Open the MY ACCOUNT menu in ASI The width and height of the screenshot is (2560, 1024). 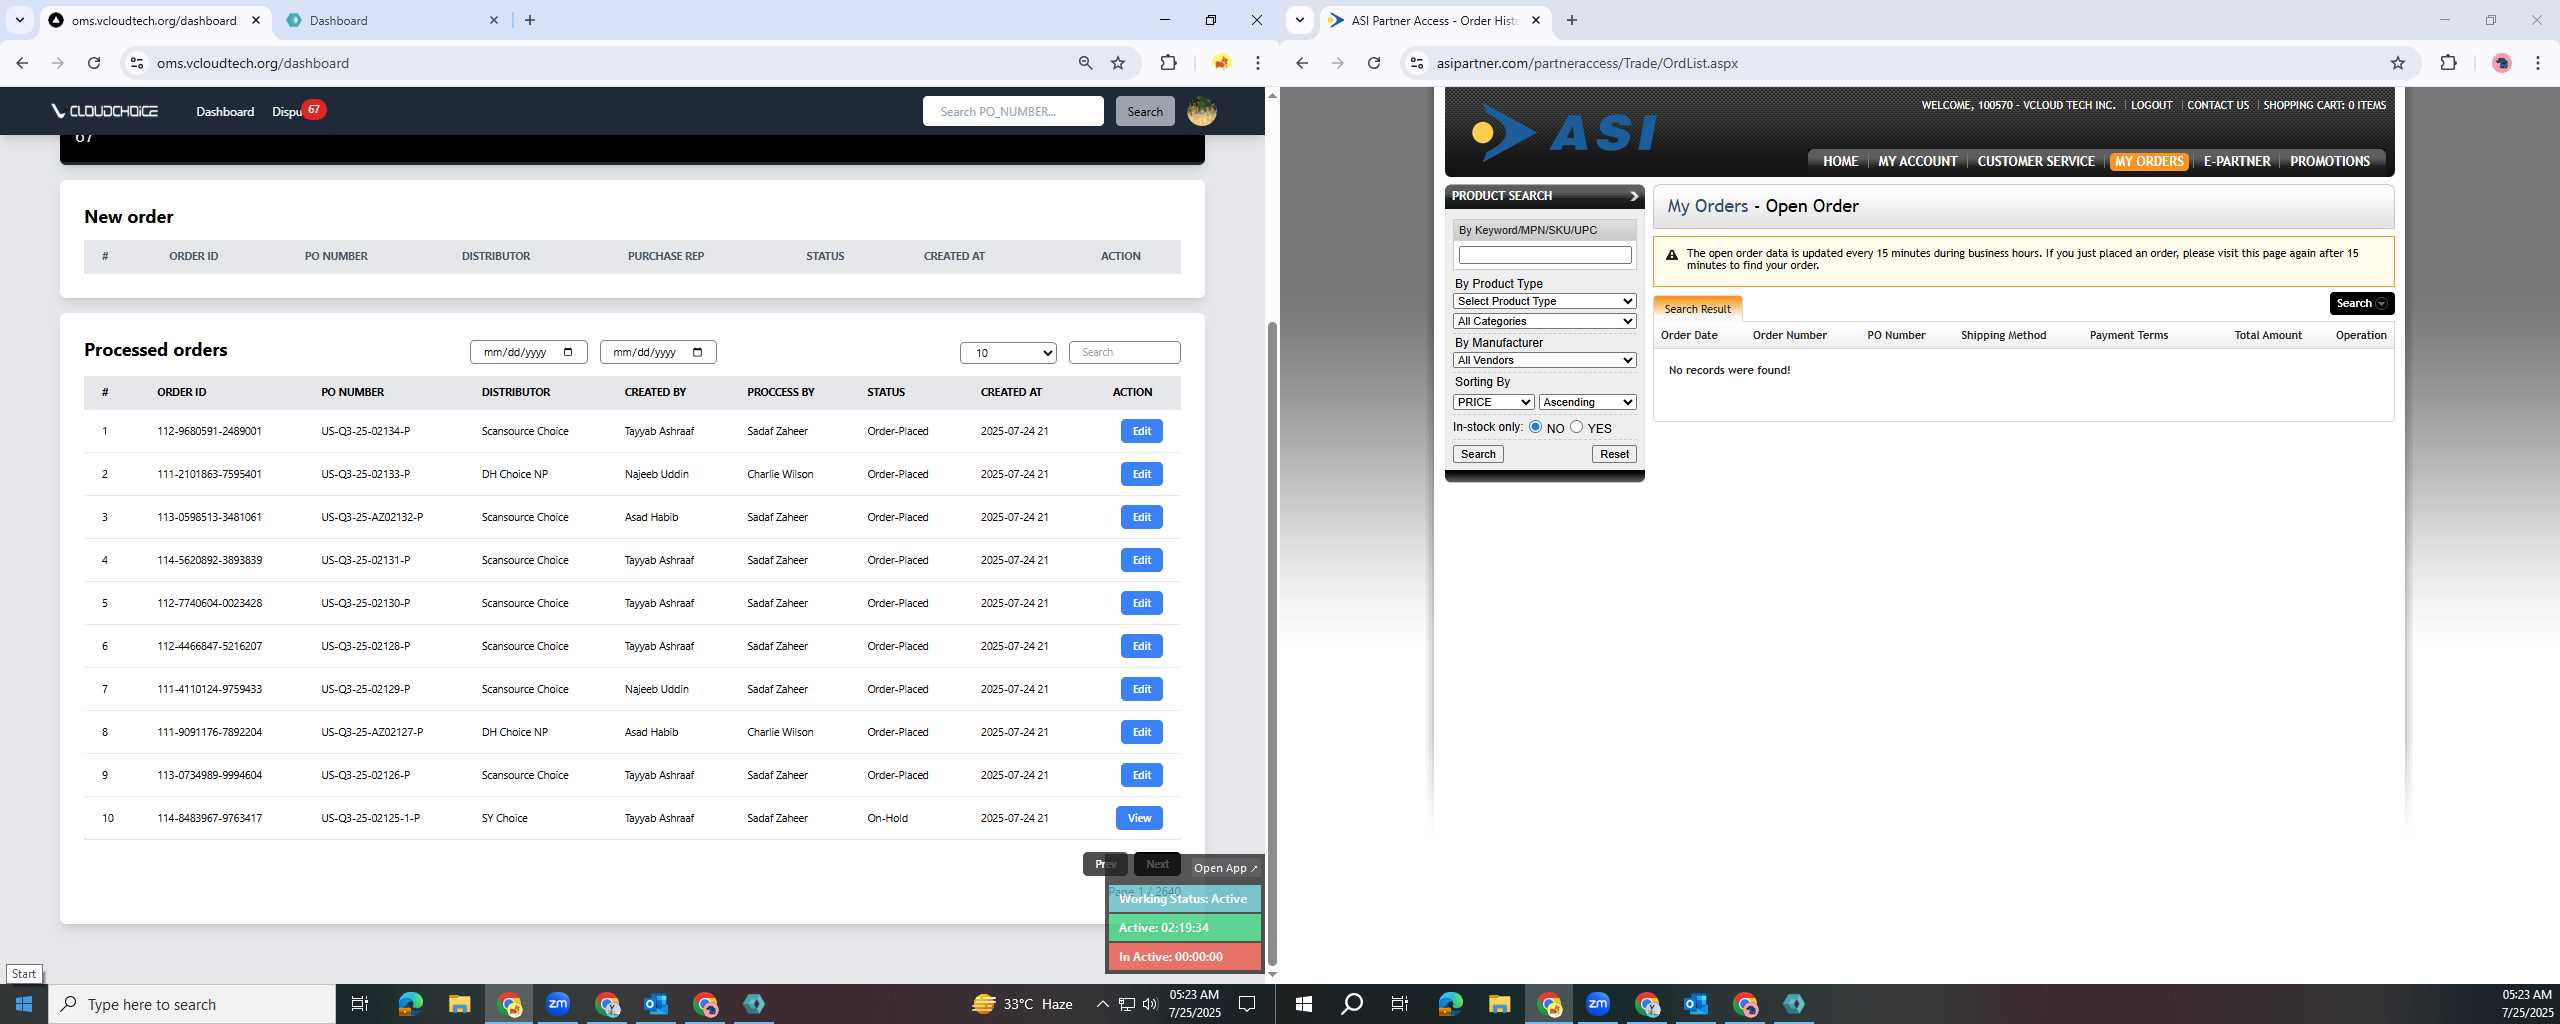coord(1917,161)
